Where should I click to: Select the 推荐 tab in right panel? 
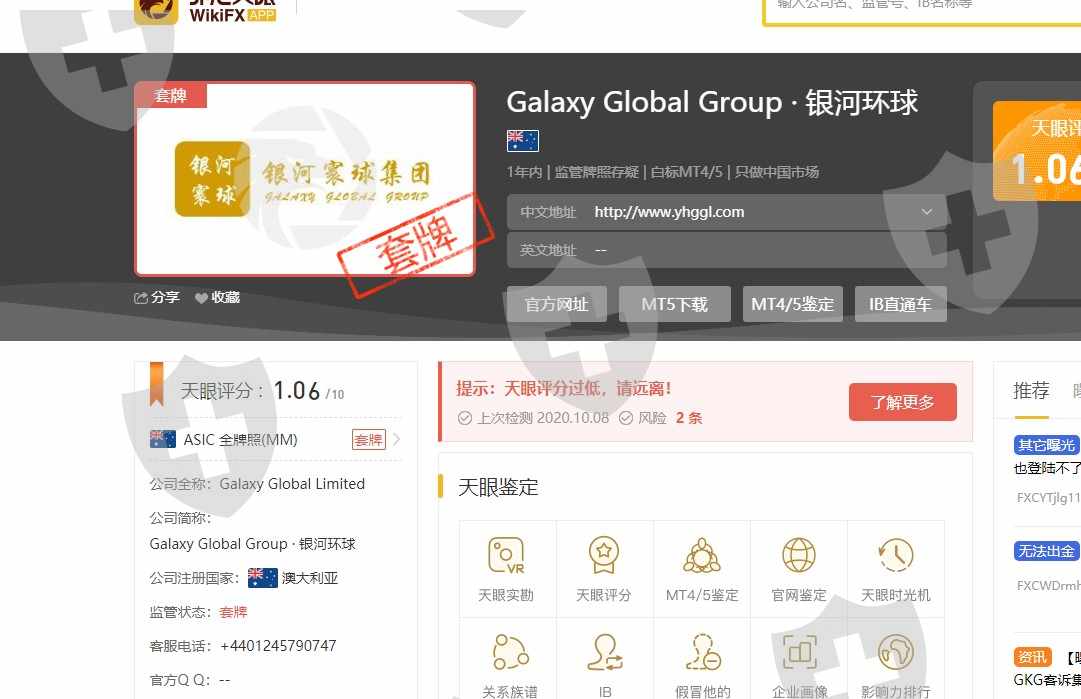tap(1031, 391)
